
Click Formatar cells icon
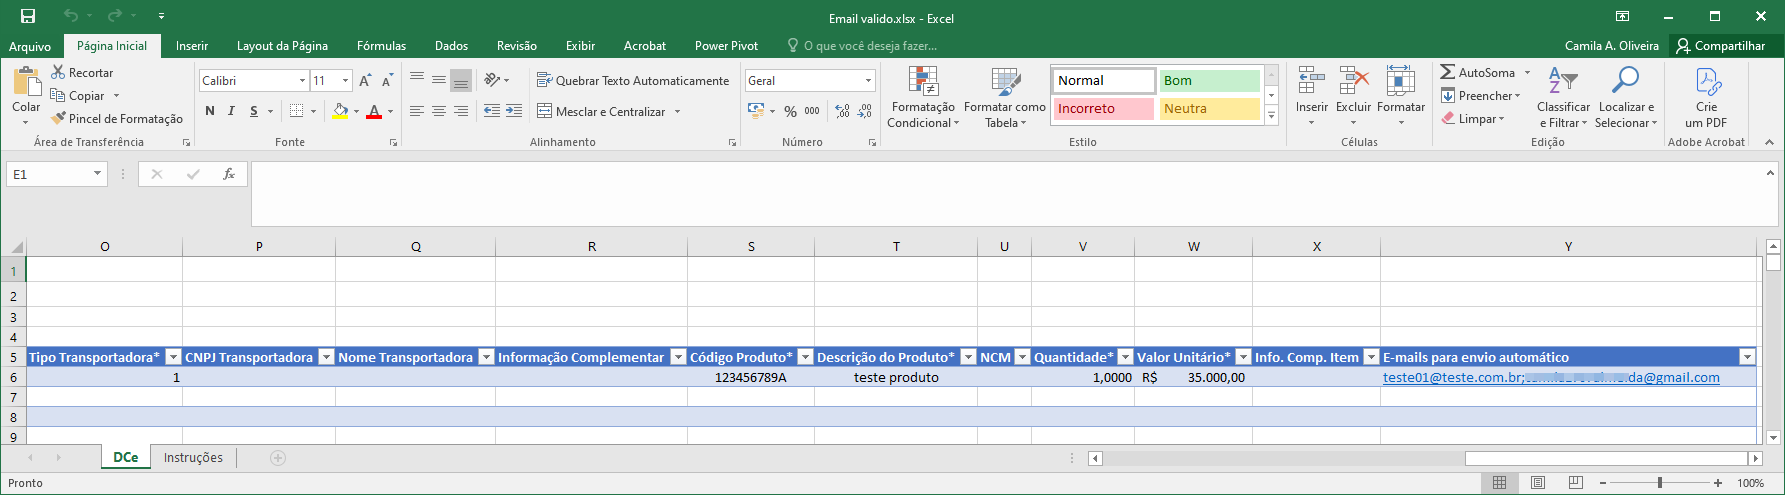[1400, 81]
